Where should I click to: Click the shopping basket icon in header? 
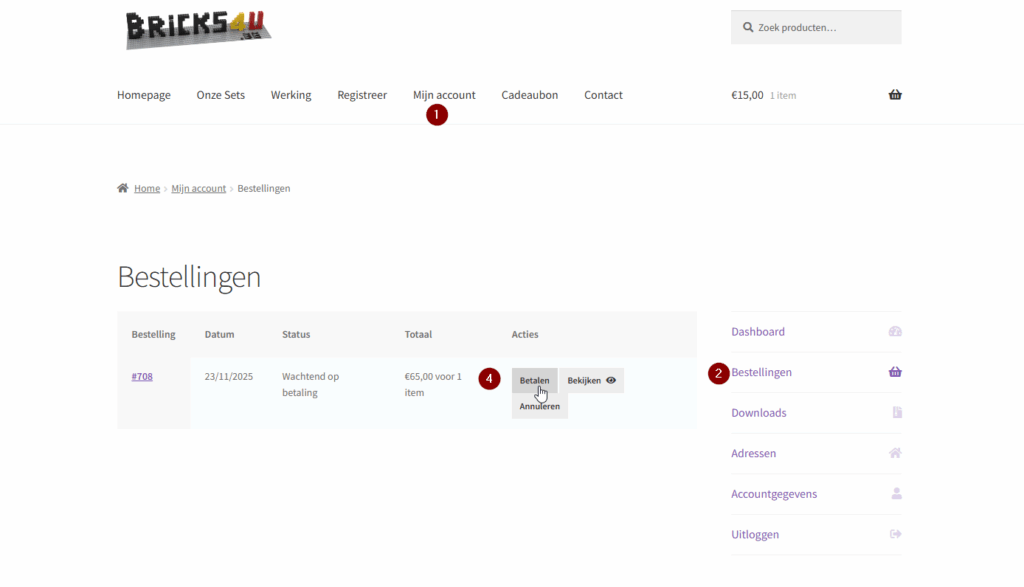click(895, 95)
